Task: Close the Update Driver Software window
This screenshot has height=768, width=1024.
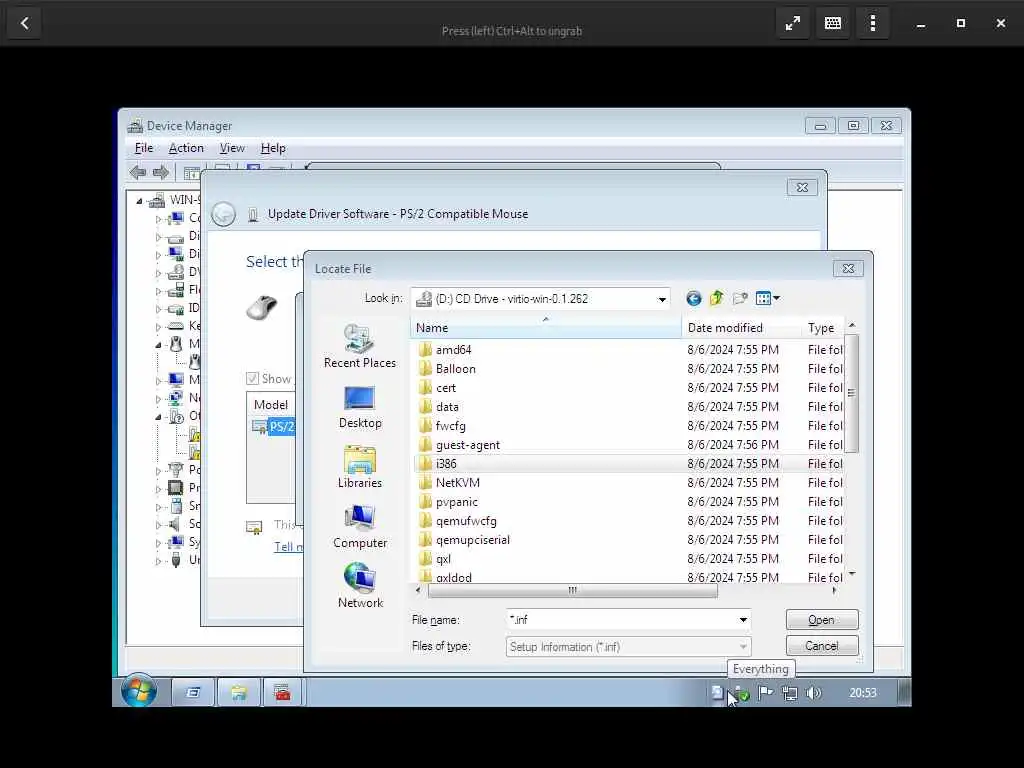Action: click(x=802, y=187)
